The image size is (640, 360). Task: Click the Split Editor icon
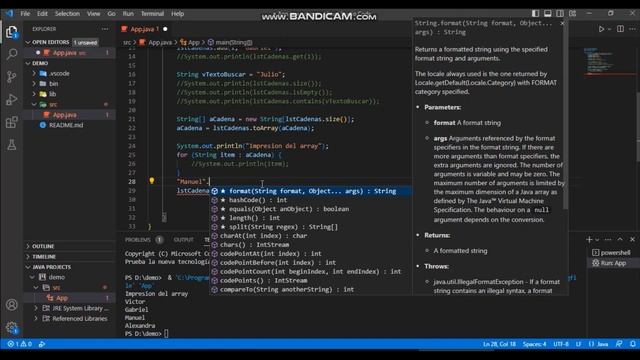coord(620,29)
